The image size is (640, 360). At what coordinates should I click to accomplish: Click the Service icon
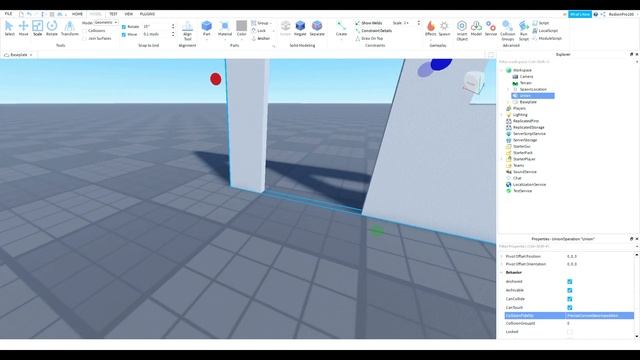(491, 29)
